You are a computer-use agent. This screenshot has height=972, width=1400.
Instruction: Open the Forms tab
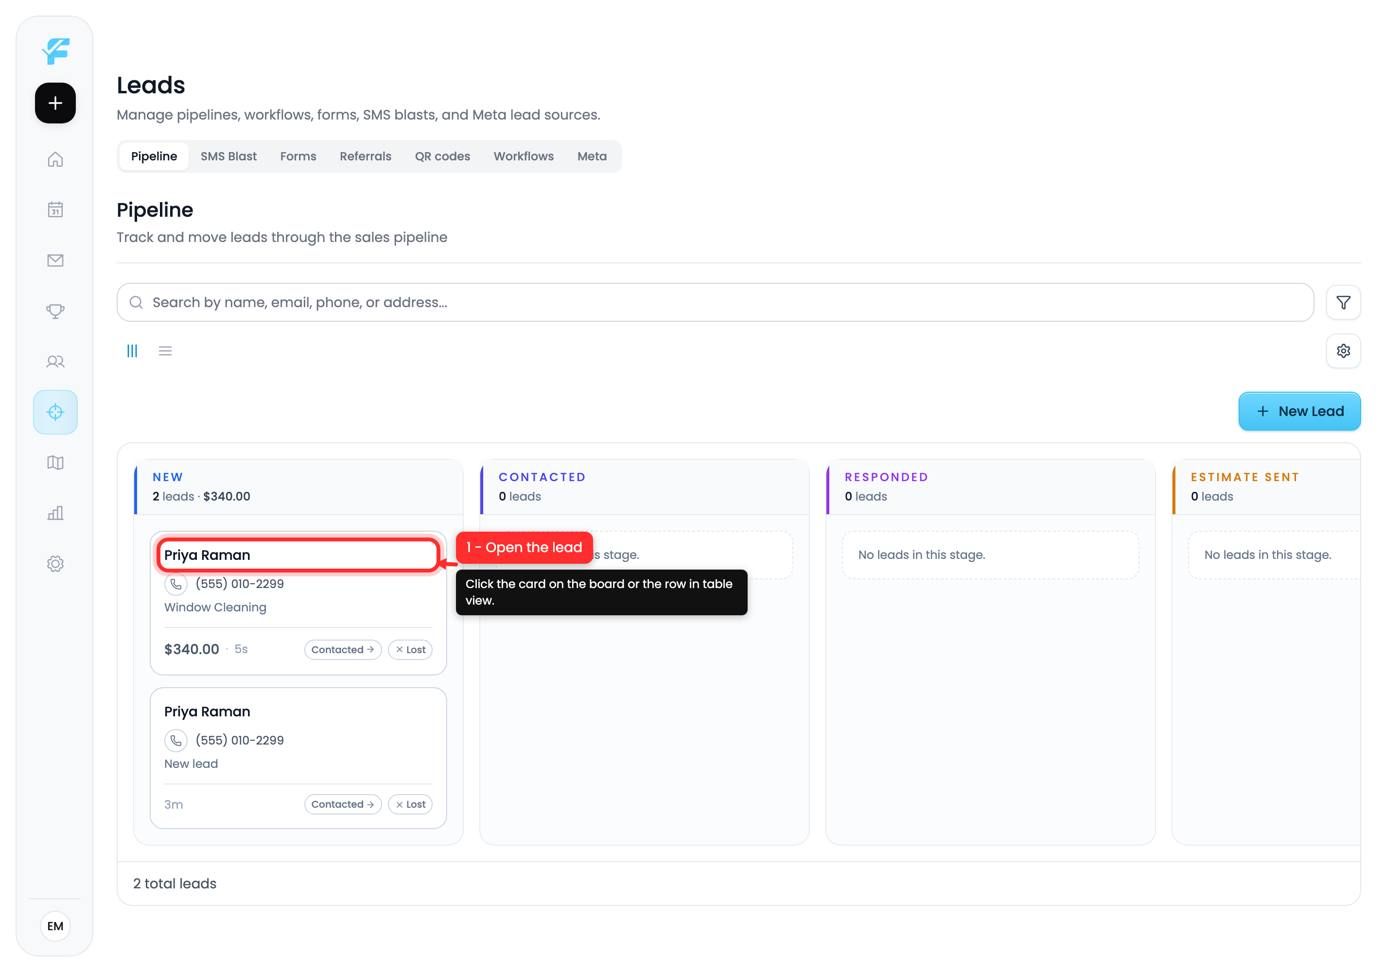[x=298, y=156]
